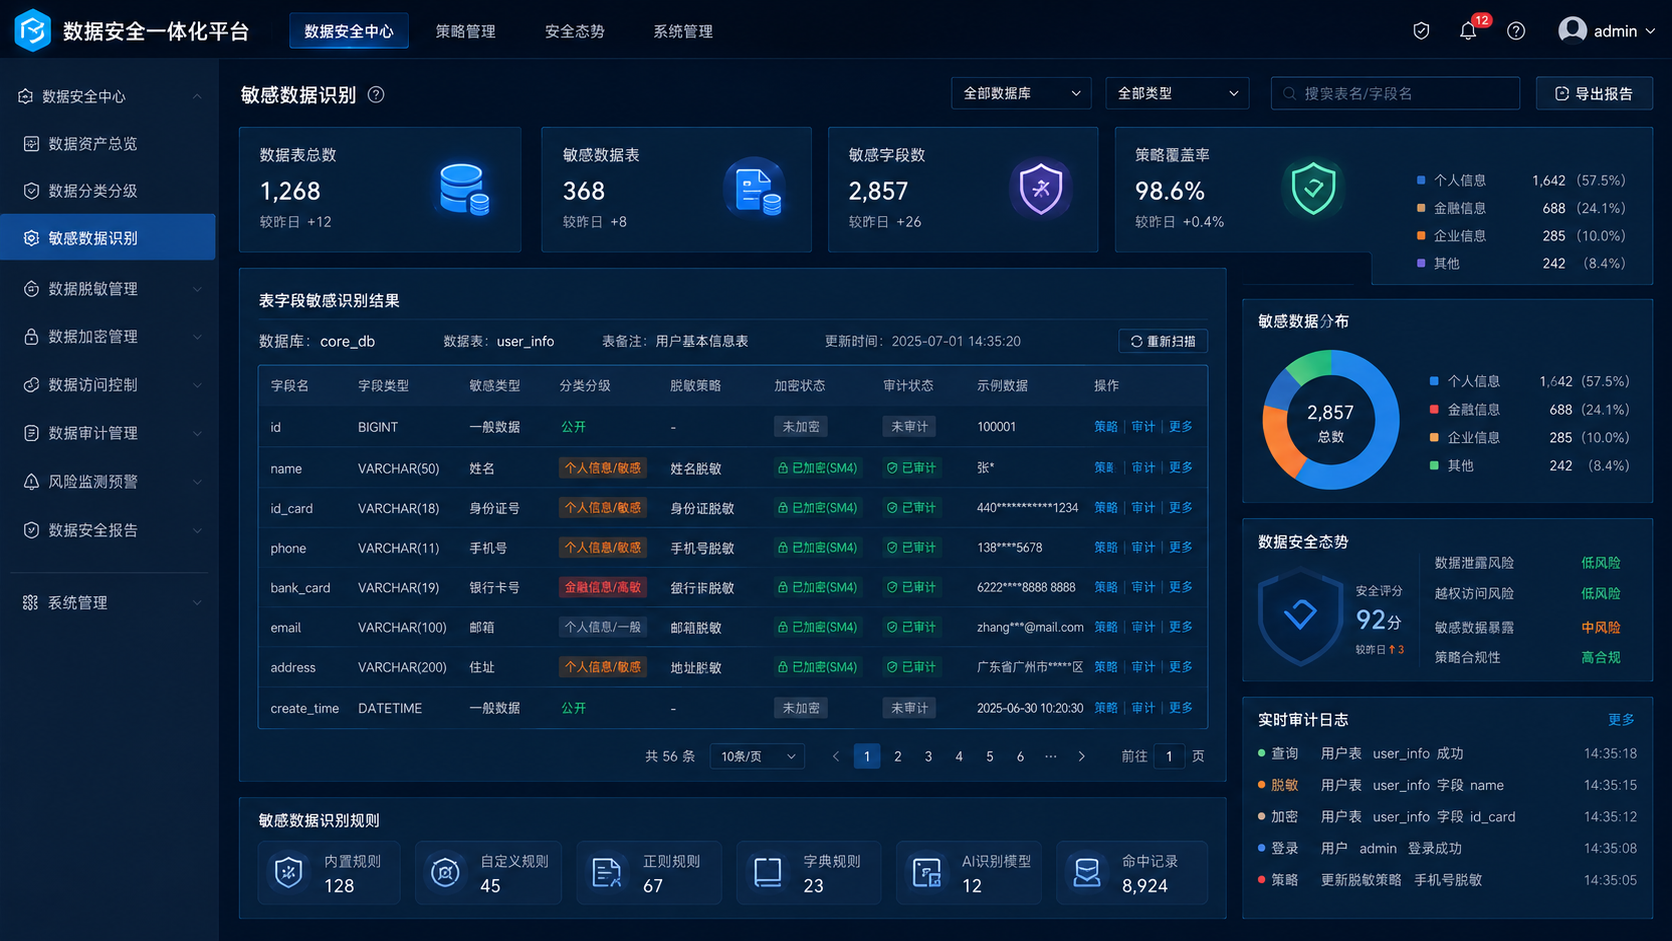Viewport: 1672px width, 941px height.
Task: Open the help question mark icon in header
Action: coord(1516,31)
